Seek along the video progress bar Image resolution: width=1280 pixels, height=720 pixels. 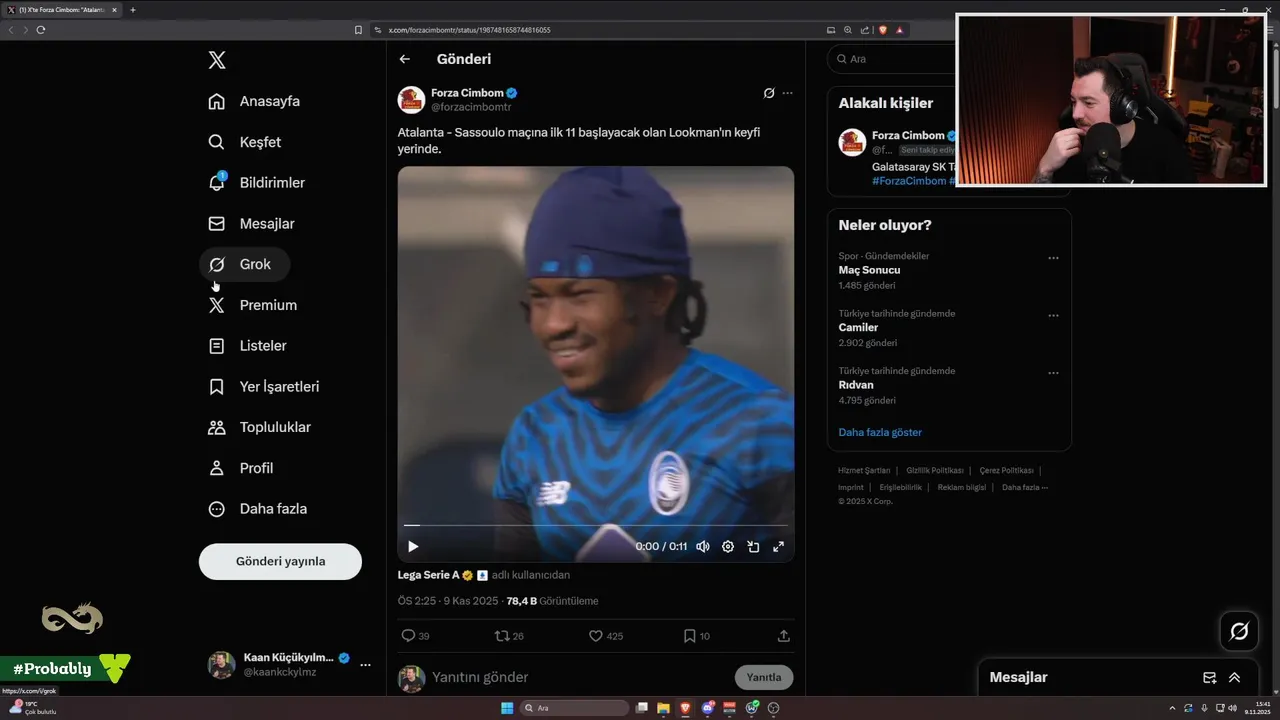(x=596, y=525)
